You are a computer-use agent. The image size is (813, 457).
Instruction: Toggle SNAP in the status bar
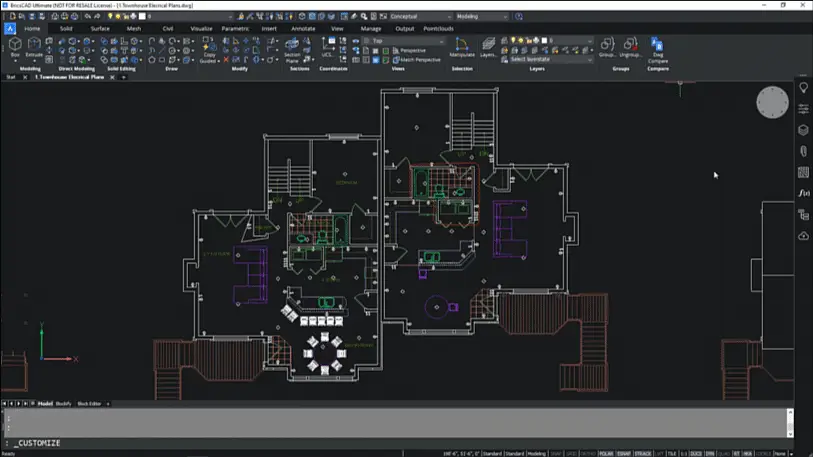click(556, 454)
